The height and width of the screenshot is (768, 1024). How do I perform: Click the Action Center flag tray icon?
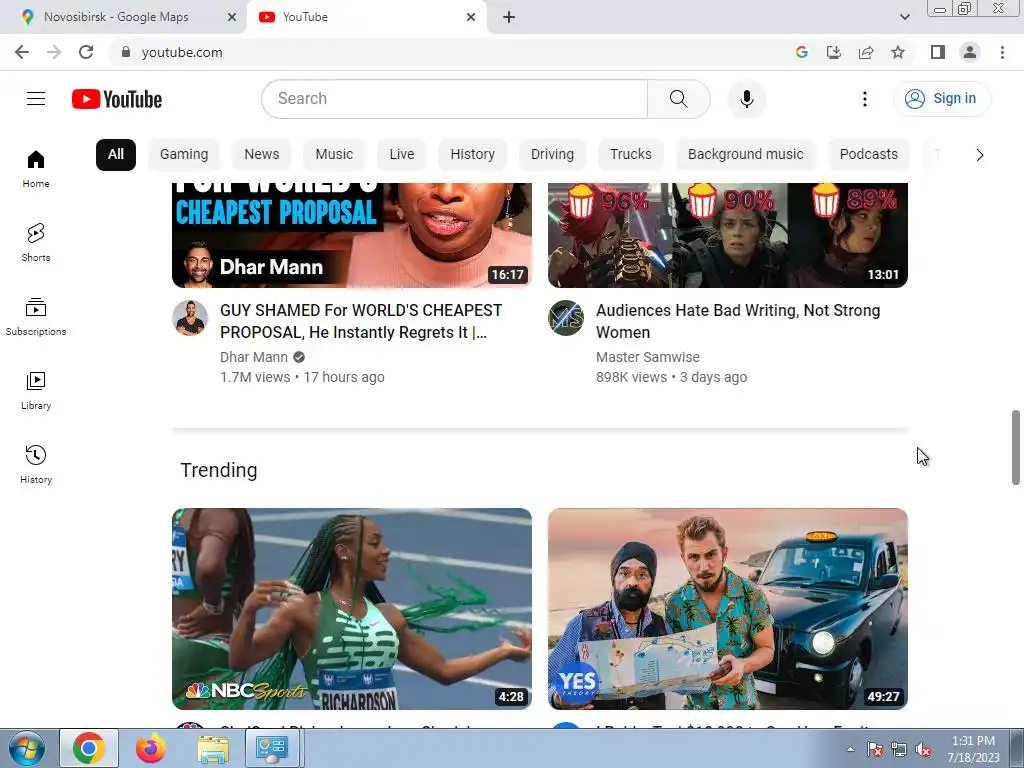pyautogui.click(x=875, y=750)
